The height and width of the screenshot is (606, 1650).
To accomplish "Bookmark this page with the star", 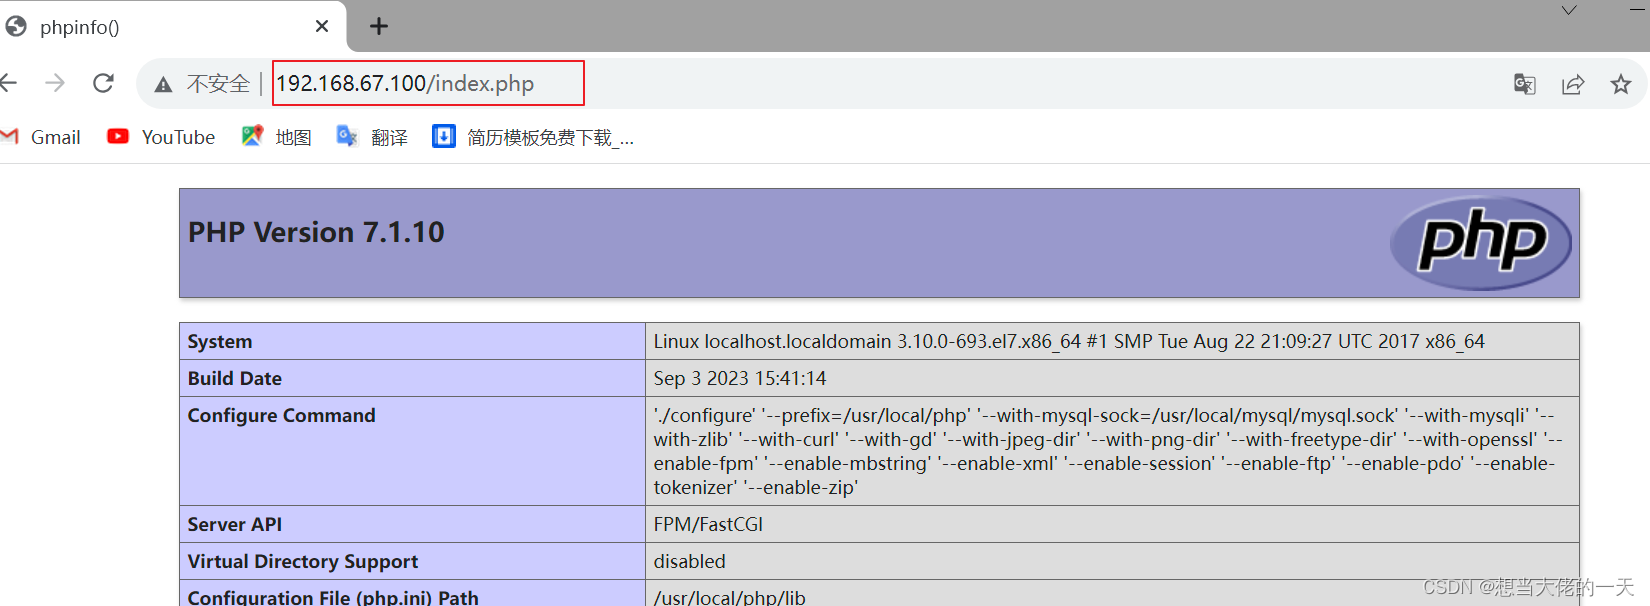I will [1621, 84].
